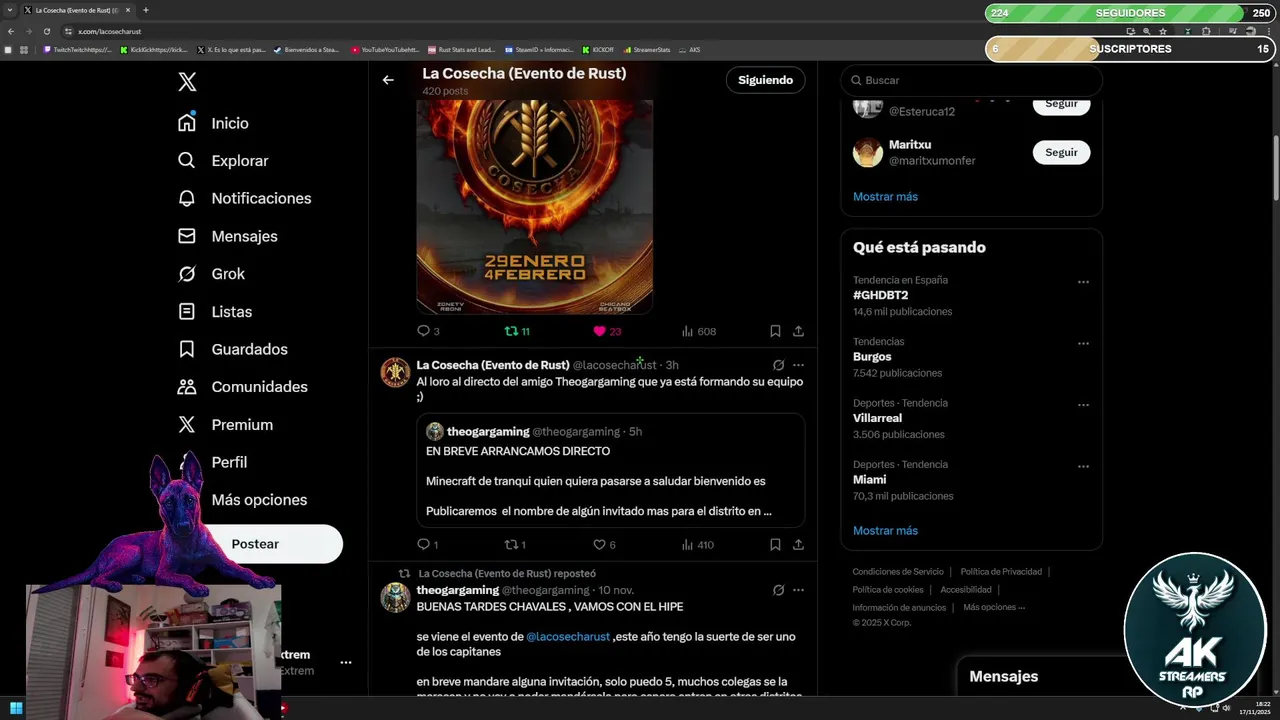Open a new browser tab
The height and width of the screenshot is (720, 1280).
tap(146, 10)
